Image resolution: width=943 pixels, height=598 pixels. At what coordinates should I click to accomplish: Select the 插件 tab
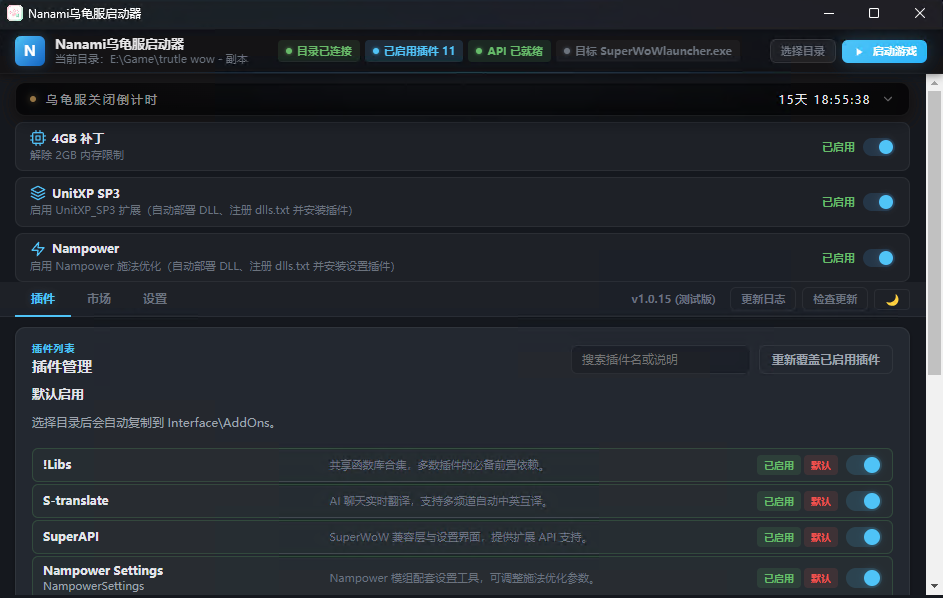(x=43, y=299)
